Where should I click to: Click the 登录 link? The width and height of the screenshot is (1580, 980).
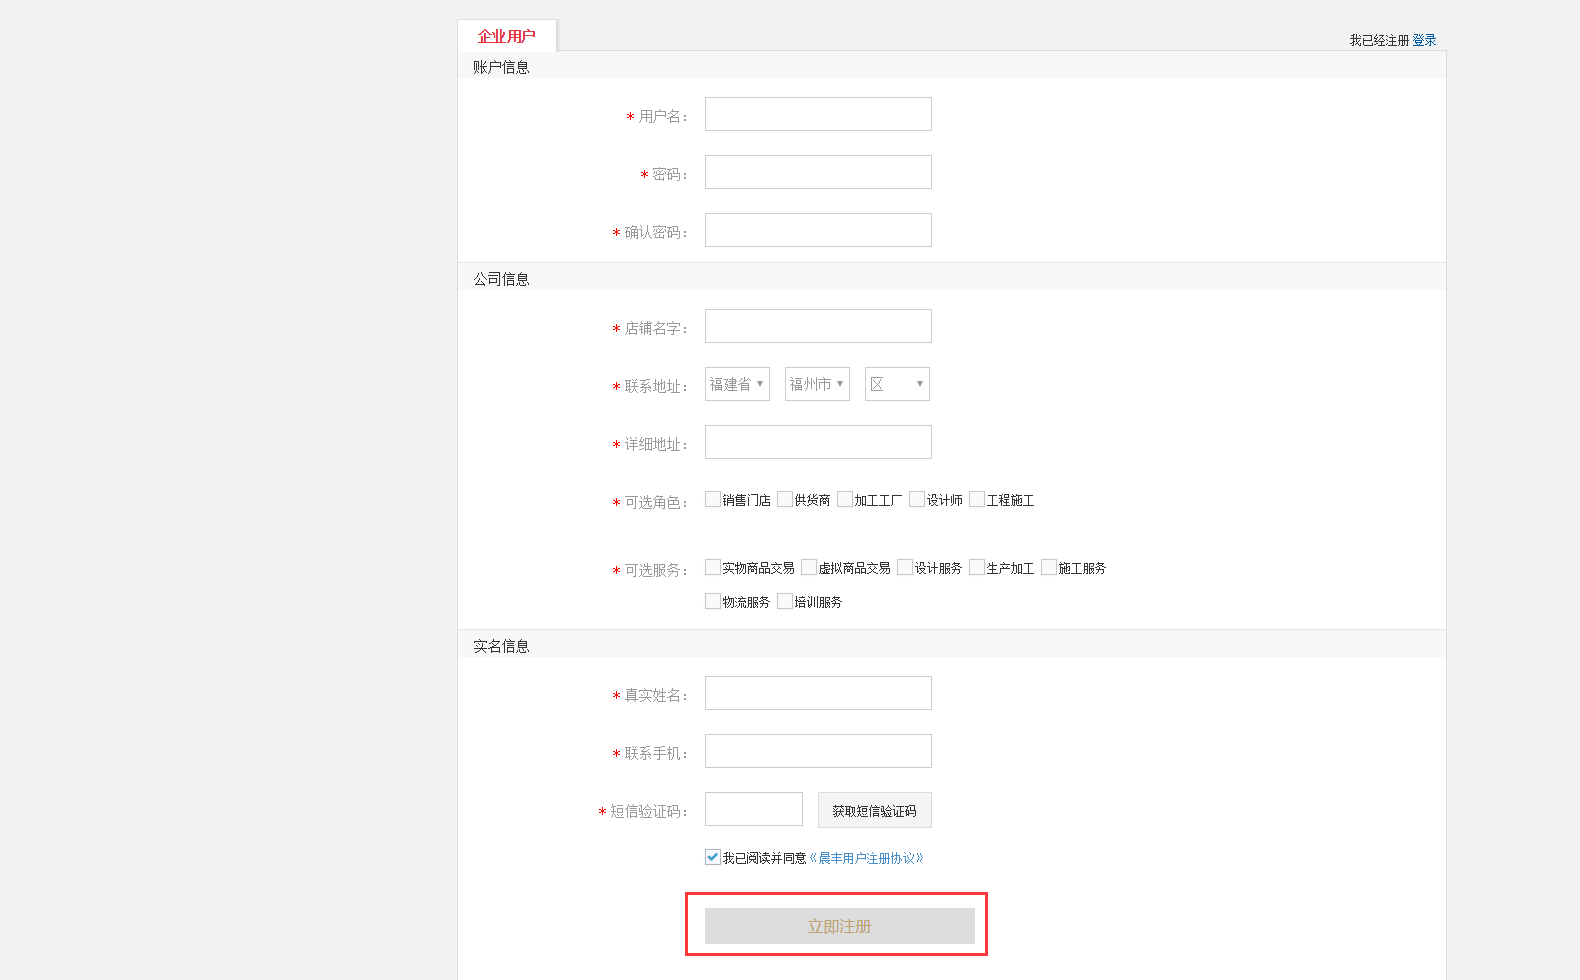point(1424,40)
